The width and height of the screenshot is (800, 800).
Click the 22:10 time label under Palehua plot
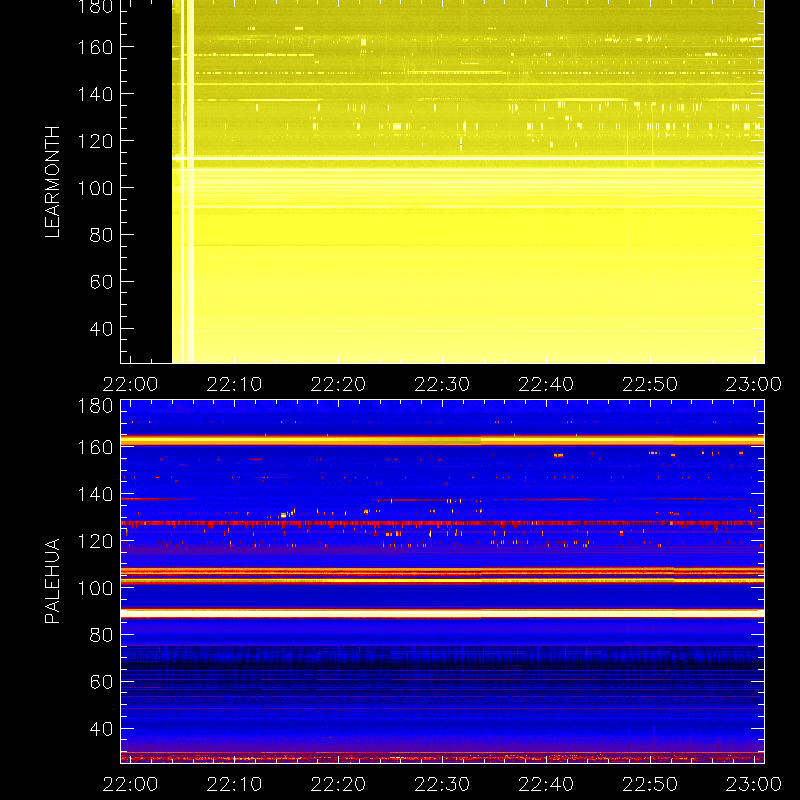coord(234,784)
